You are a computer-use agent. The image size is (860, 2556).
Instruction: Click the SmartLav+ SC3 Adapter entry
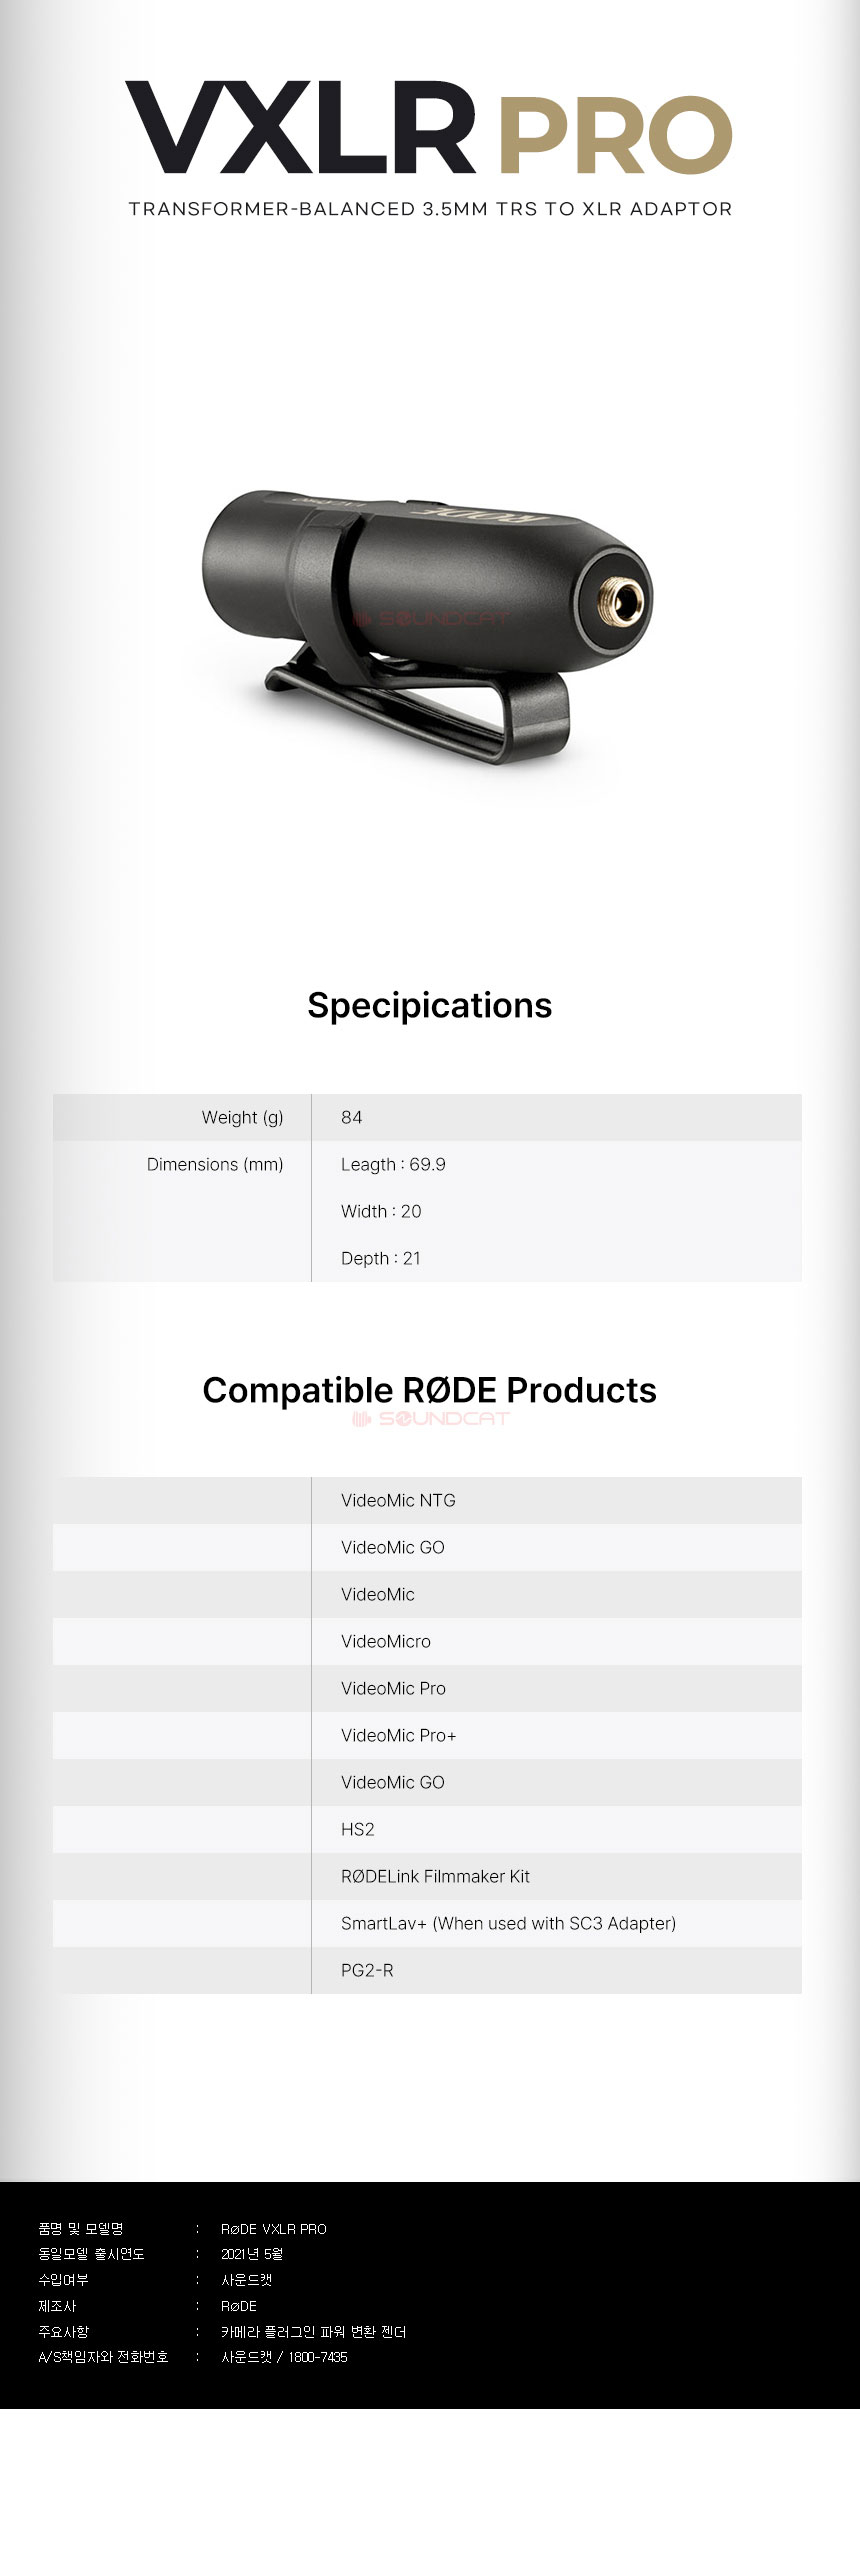pos(508,1923)
